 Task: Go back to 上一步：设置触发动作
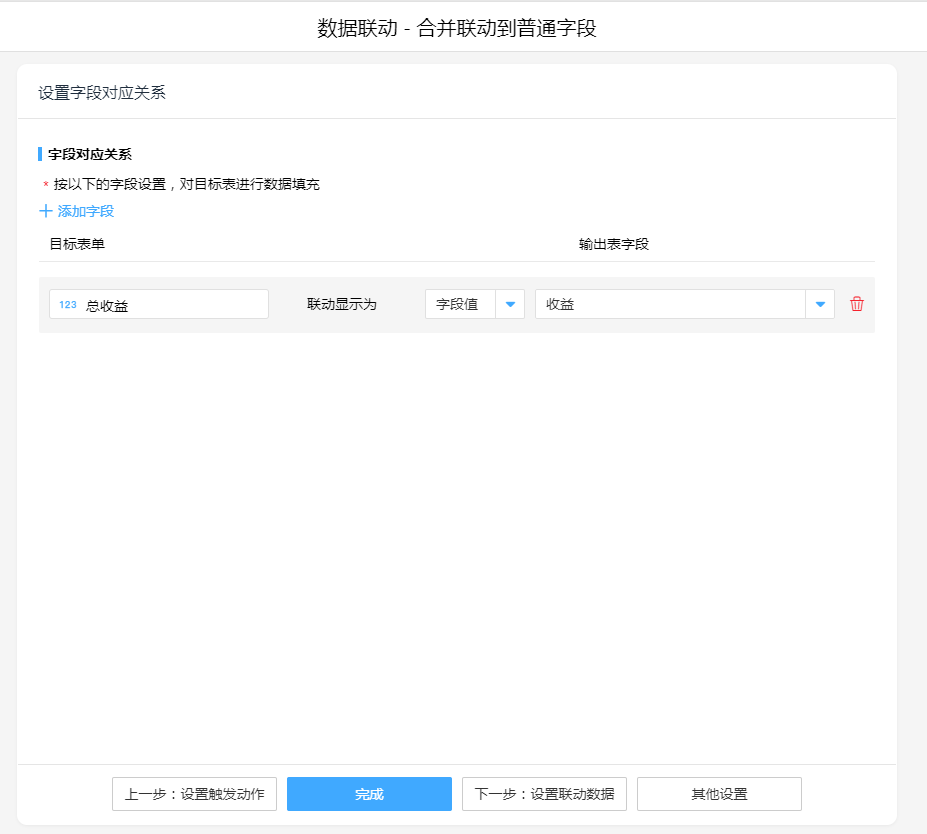tap(194, 794)
